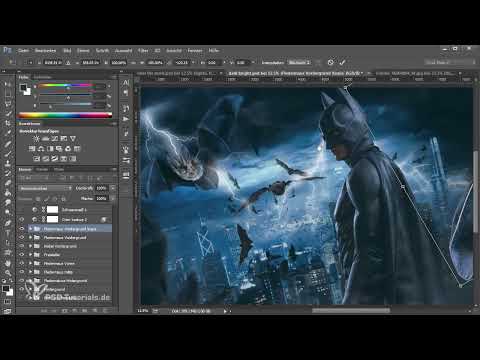Click the horizontal scrollbar below the canvas
The height and width of the screenshot is (360, 480).
click(x=351, y=311)
